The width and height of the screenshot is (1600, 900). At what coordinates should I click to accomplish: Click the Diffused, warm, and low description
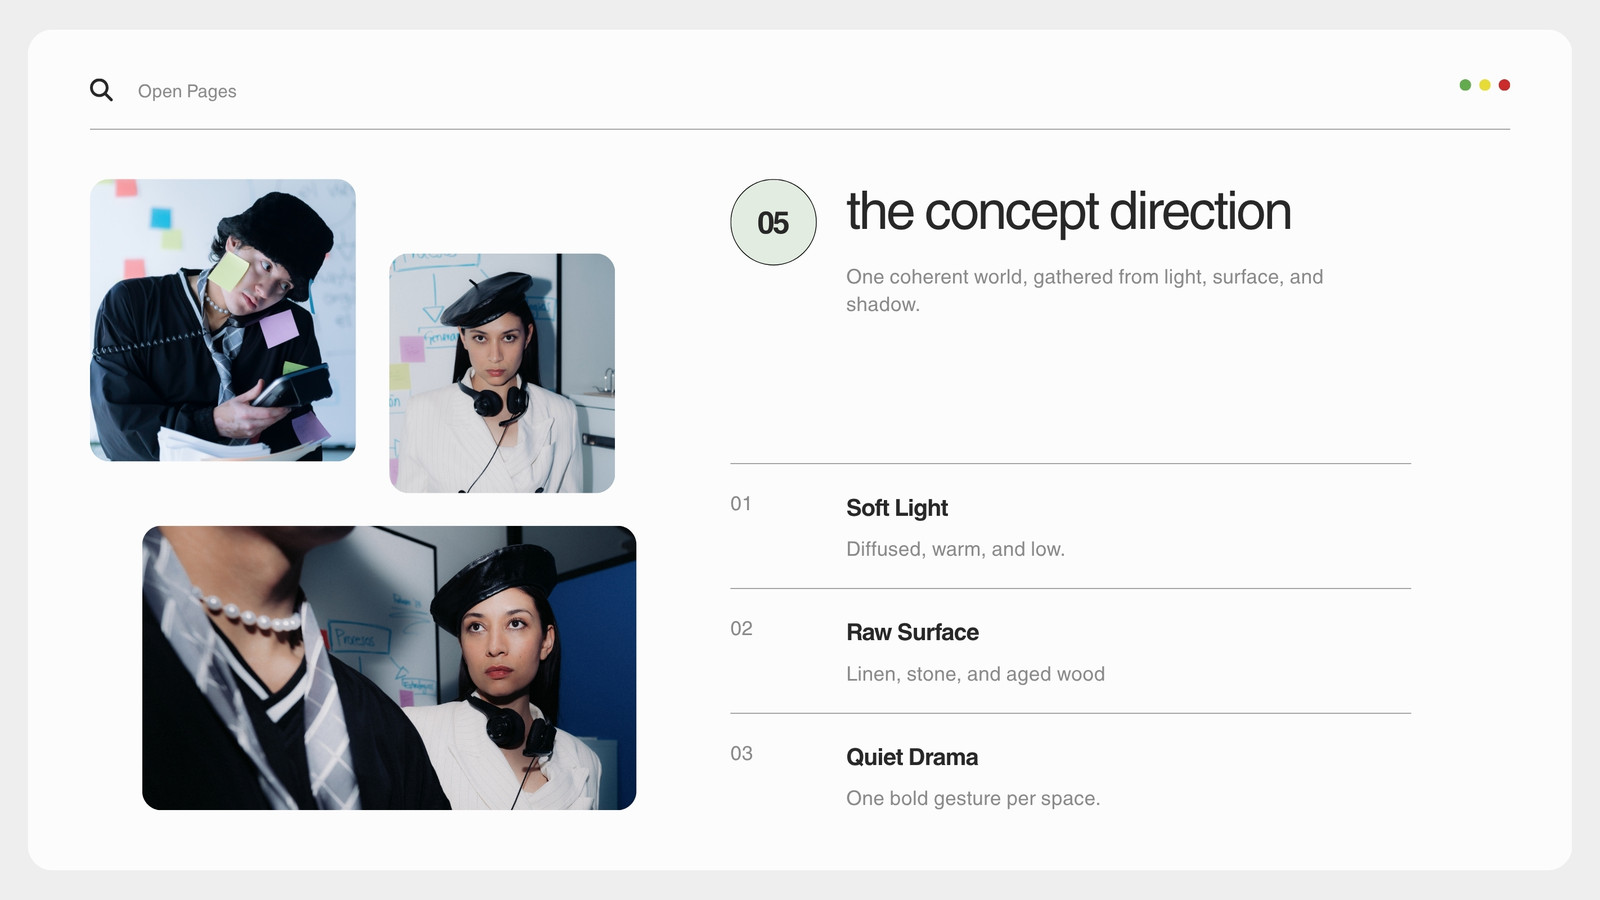point(955,549)
